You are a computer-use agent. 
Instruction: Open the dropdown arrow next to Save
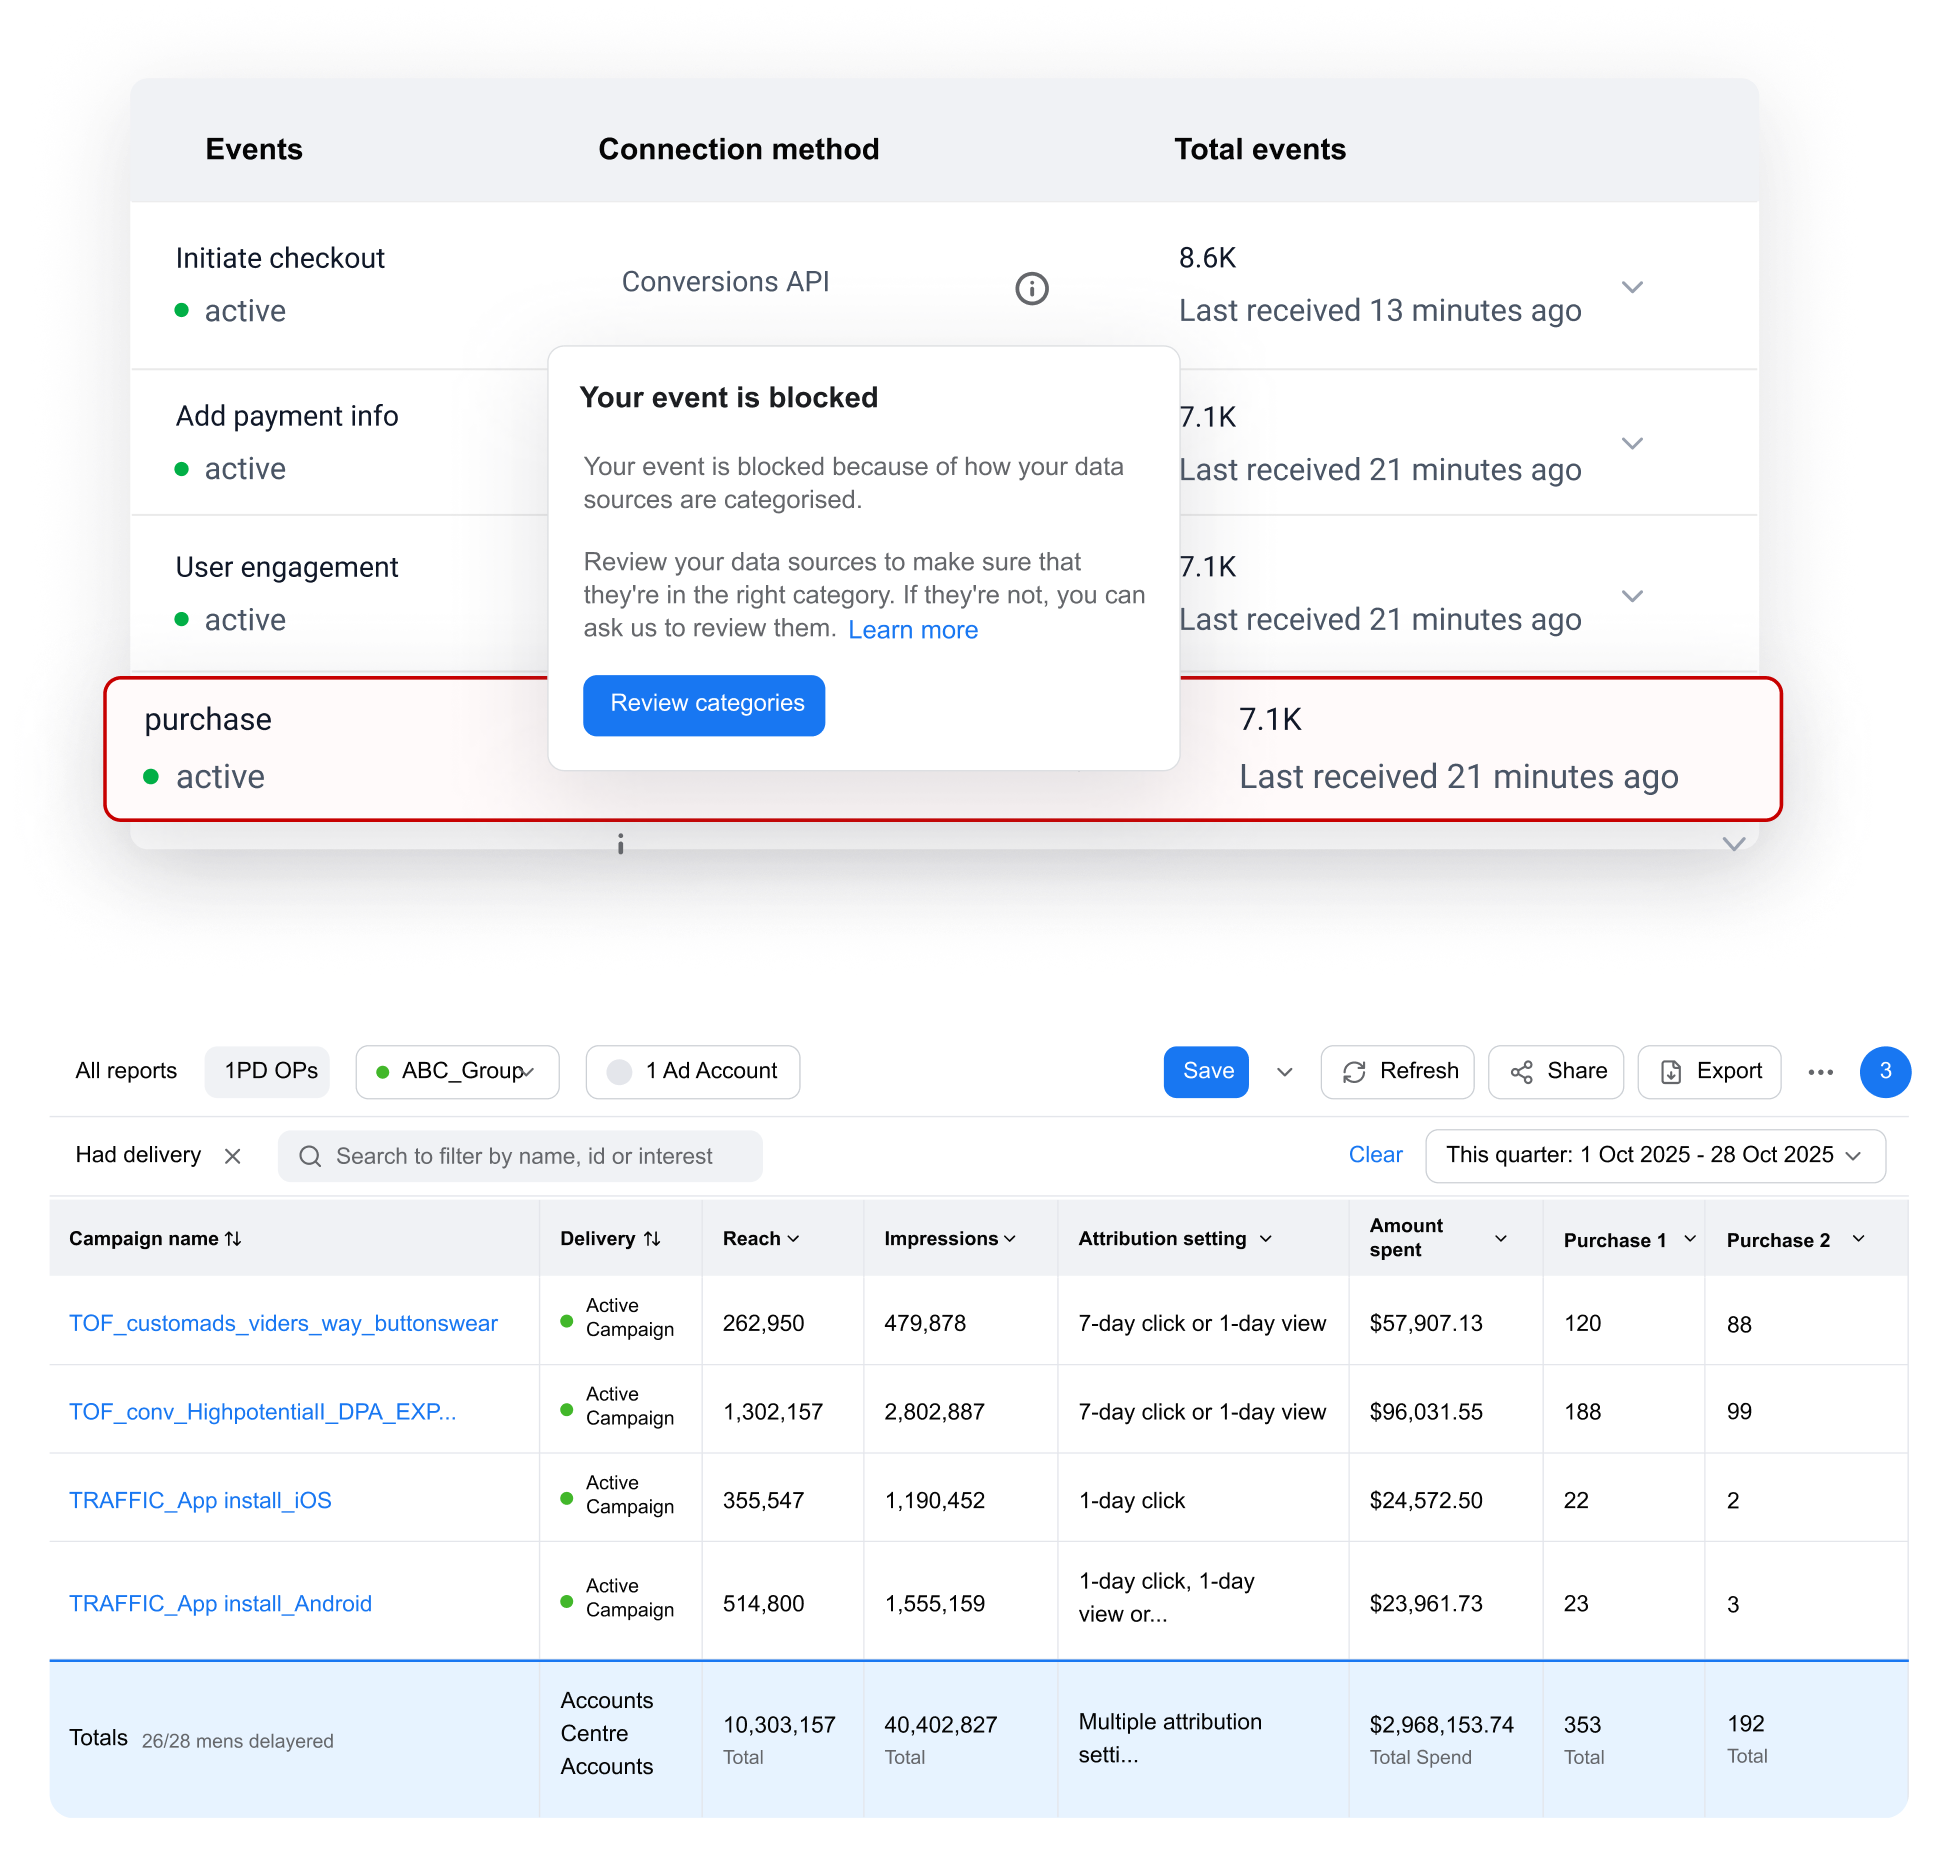1285,1072
